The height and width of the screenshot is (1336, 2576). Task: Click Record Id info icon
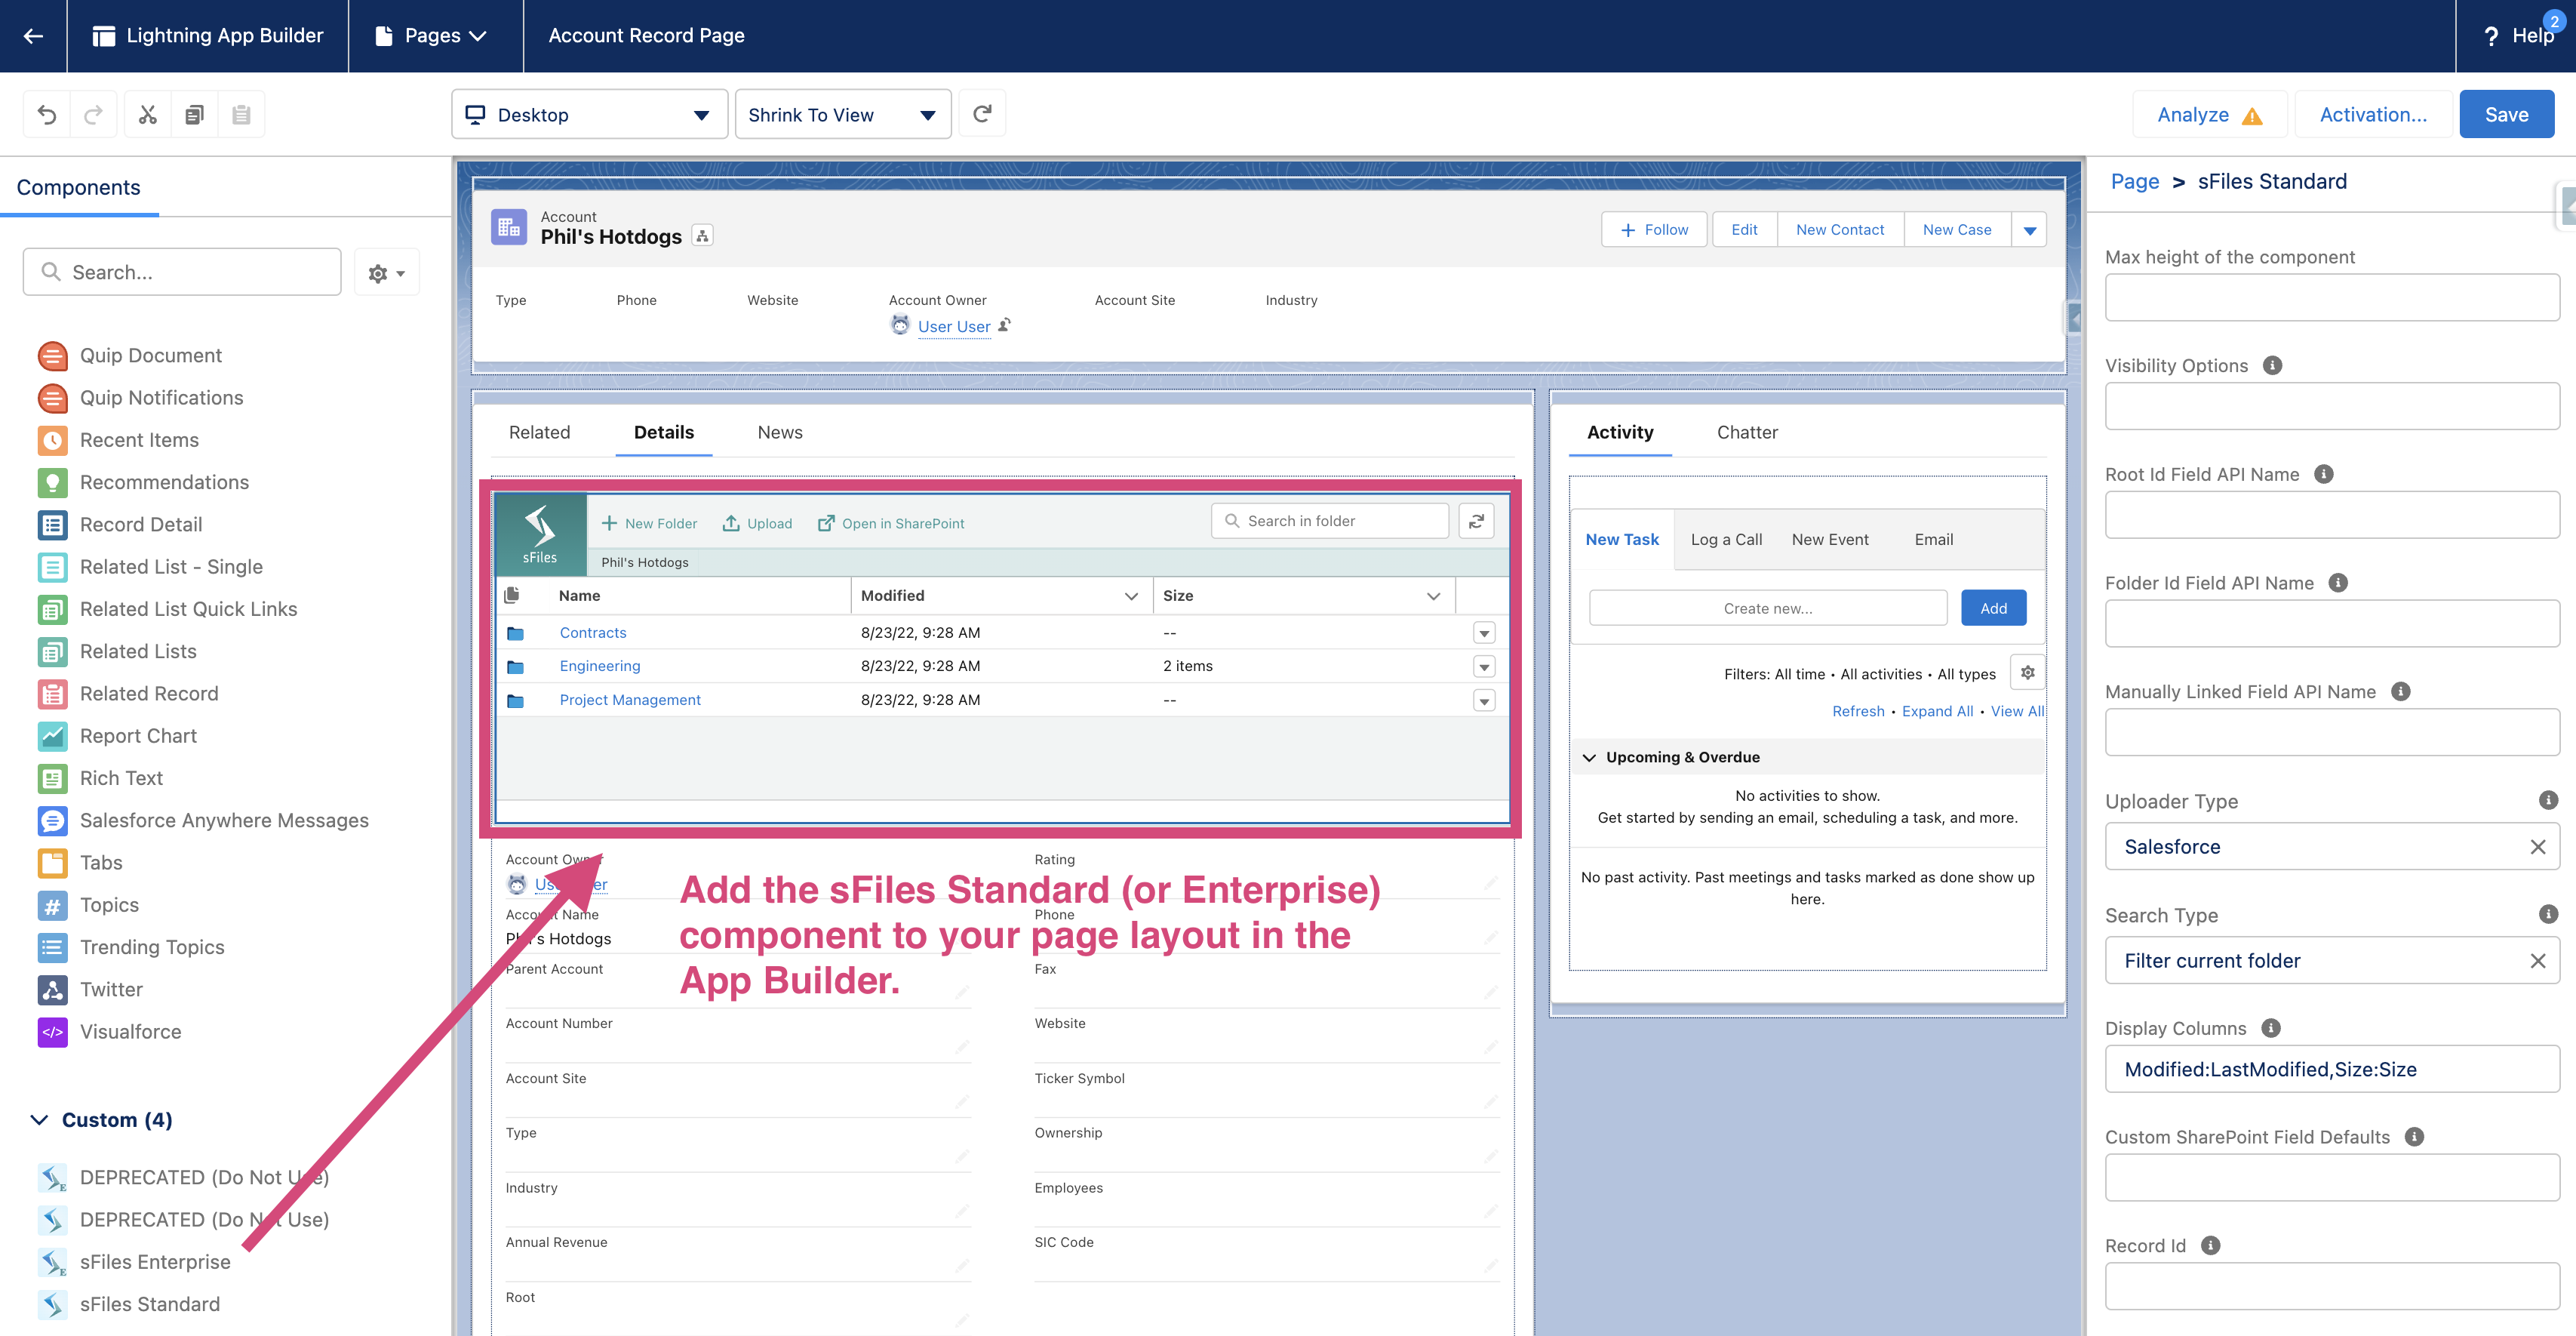[2211, 1246]
